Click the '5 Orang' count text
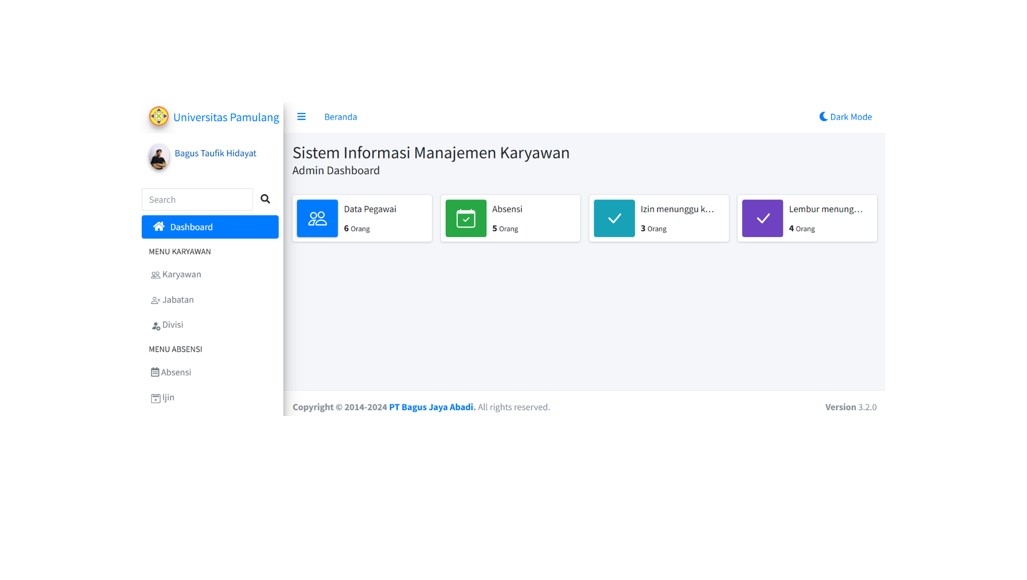Image resolution: width=1027 pixels, height=580 pixels. pyautogui.click(x=505, y=228)
